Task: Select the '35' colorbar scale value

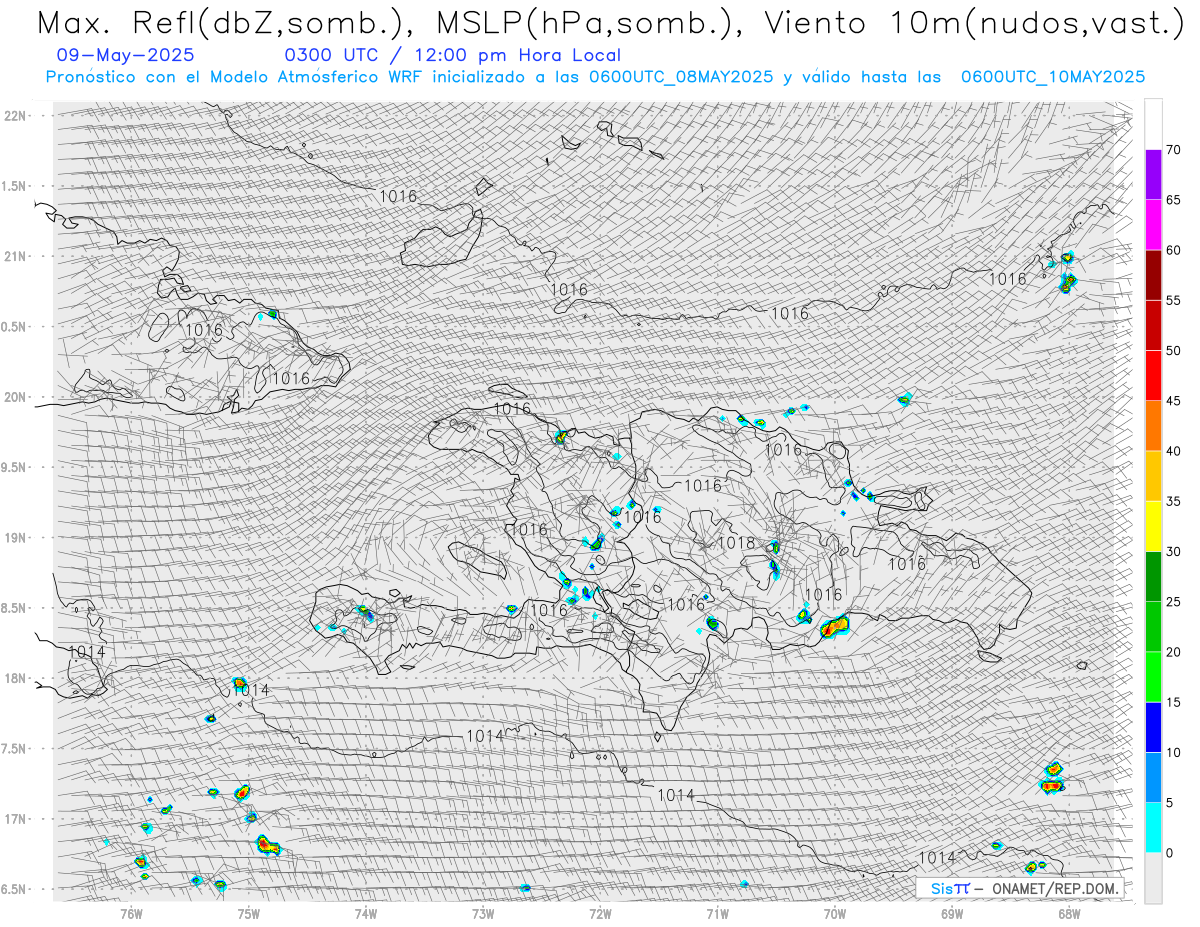Action: [x=1173, y=501]
